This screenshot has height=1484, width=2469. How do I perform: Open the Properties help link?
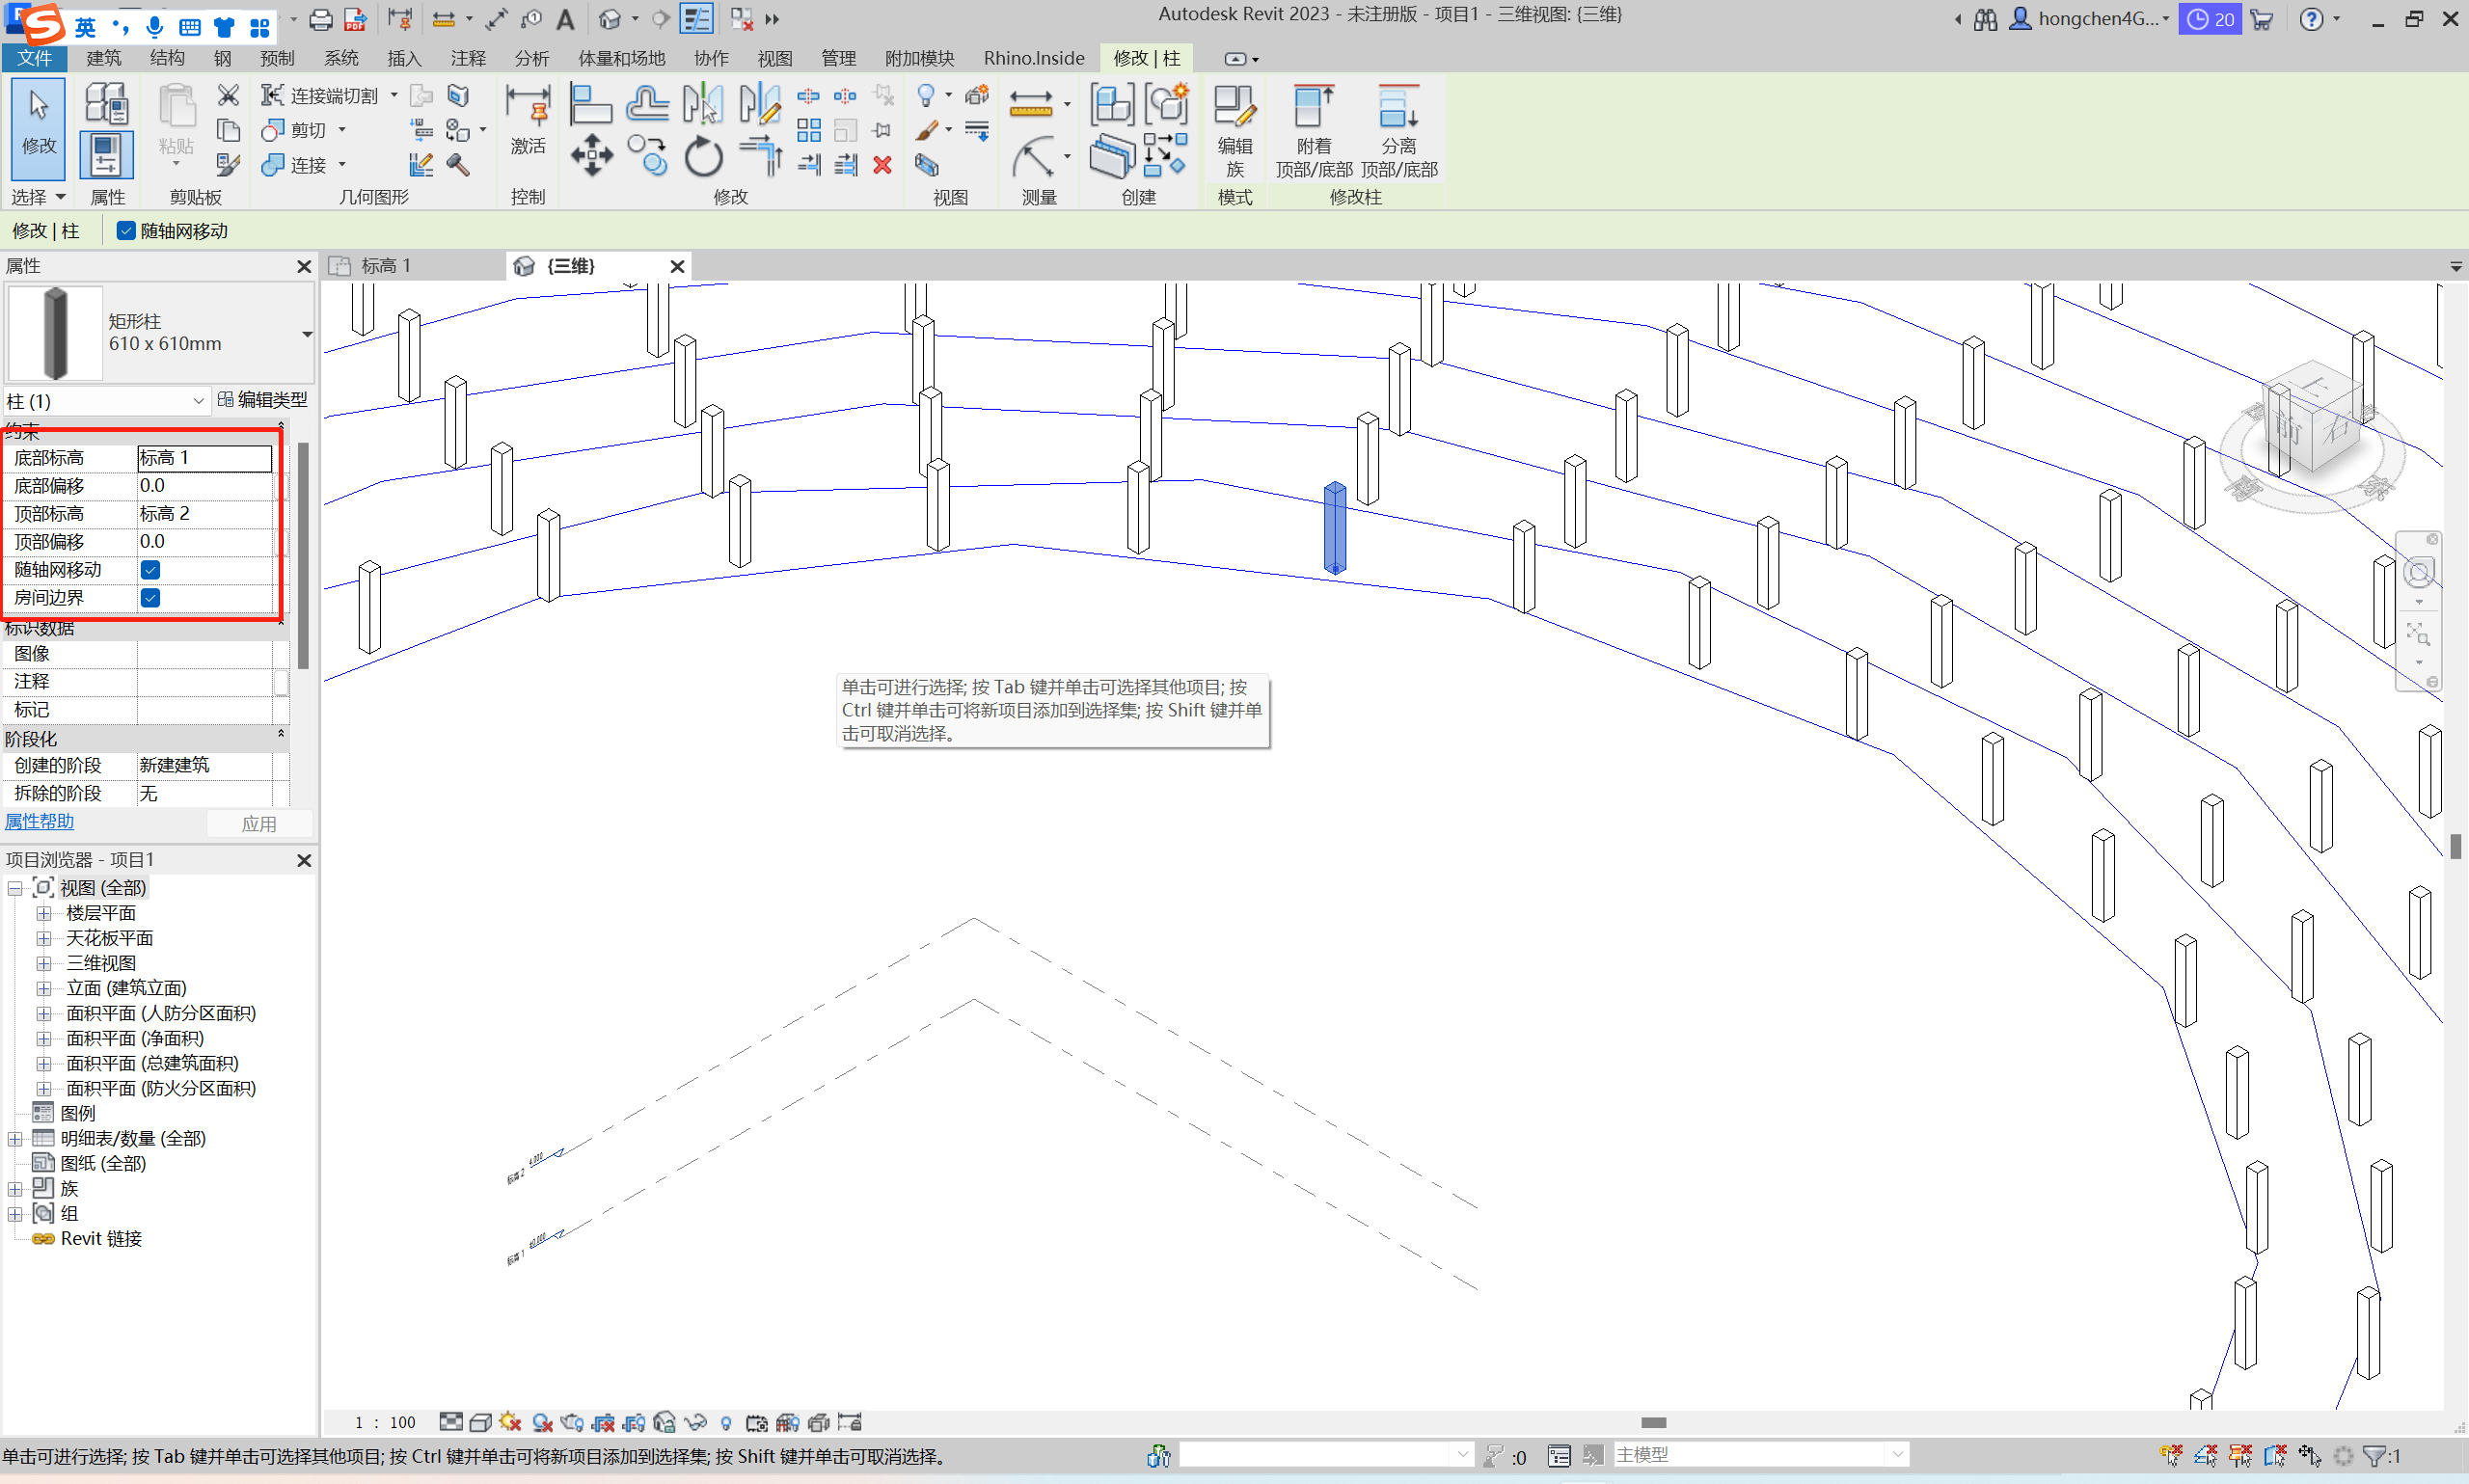point(40,822)
